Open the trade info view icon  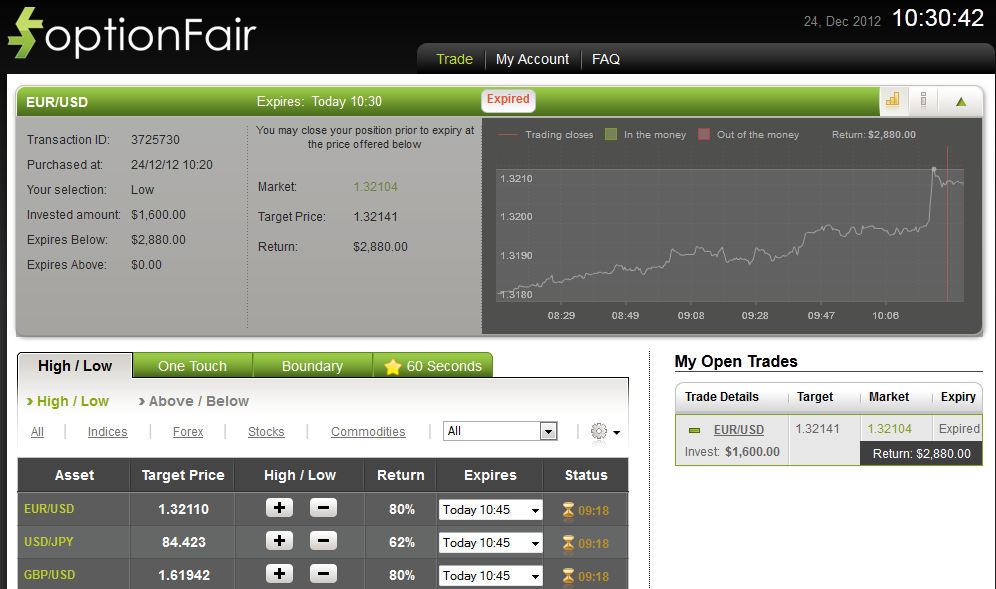923,100
